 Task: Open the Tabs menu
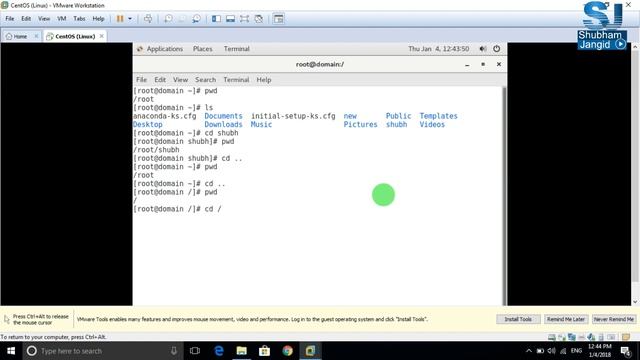(x=79, y=19)
